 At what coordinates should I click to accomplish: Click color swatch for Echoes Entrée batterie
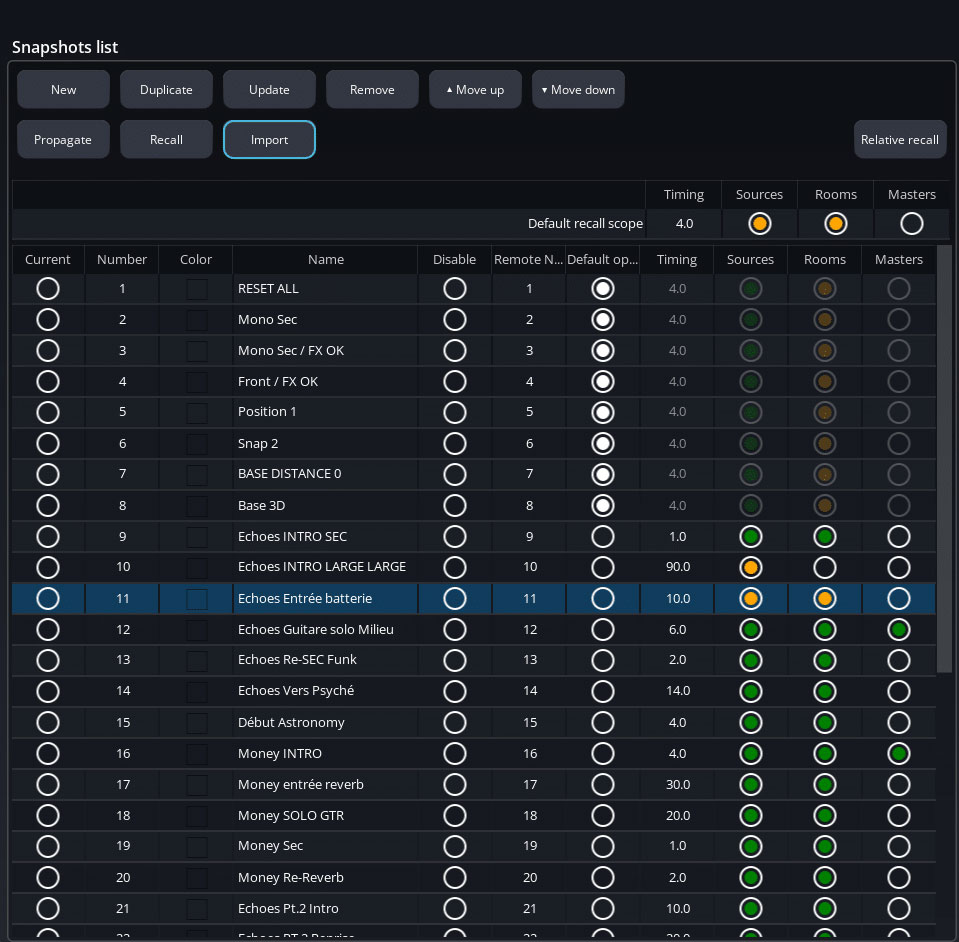click(196, 599)
